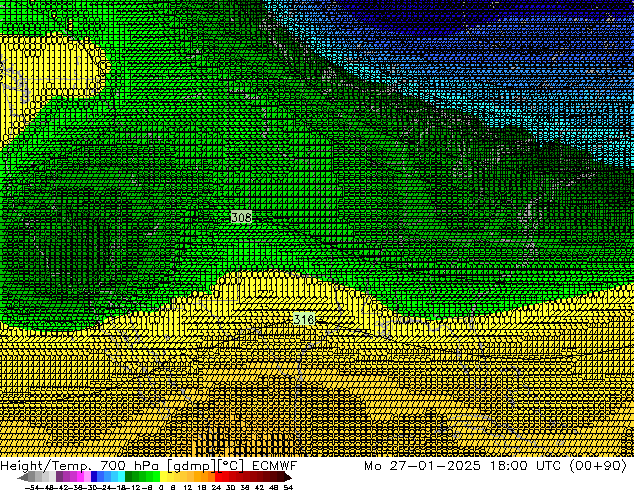The height and width of the screenshot is (490, 634).
Task: Pick the bright red legend swatch
Action: [x=218, y=477]
